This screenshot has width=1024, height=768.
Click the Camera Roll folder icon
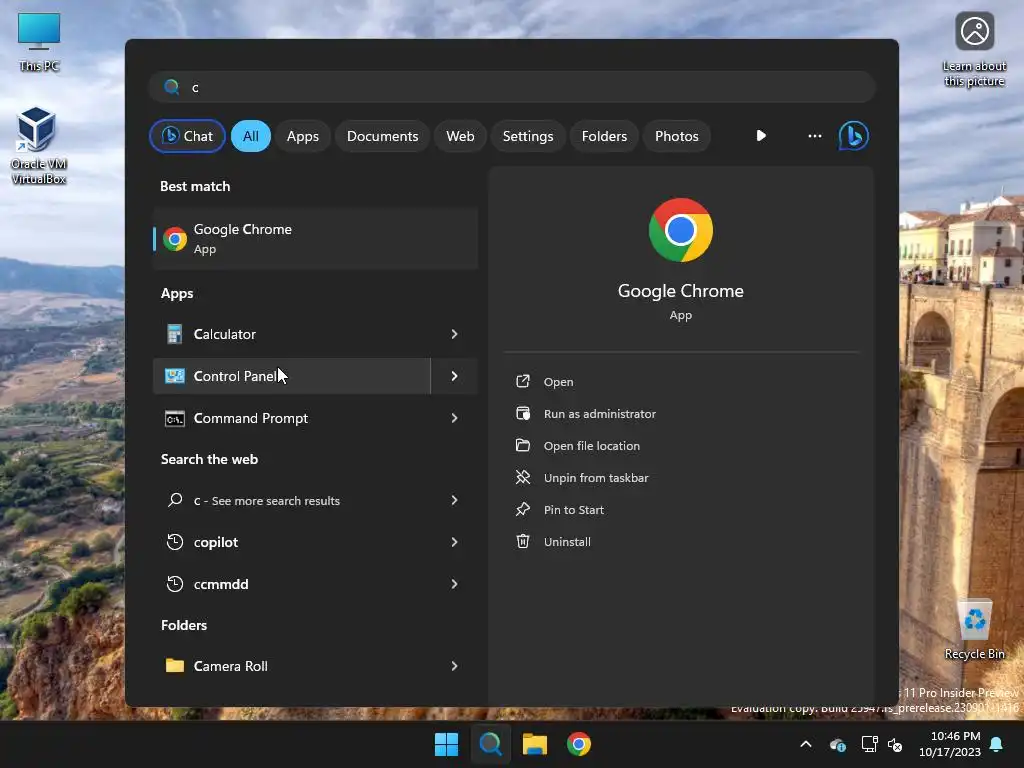pyautogui.click(x=174, y=665)
